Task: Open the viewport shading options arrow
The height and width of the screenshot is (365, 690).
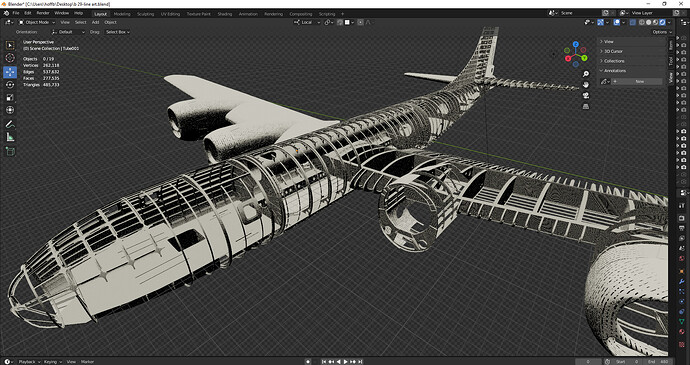Action: tap(669, 22)
